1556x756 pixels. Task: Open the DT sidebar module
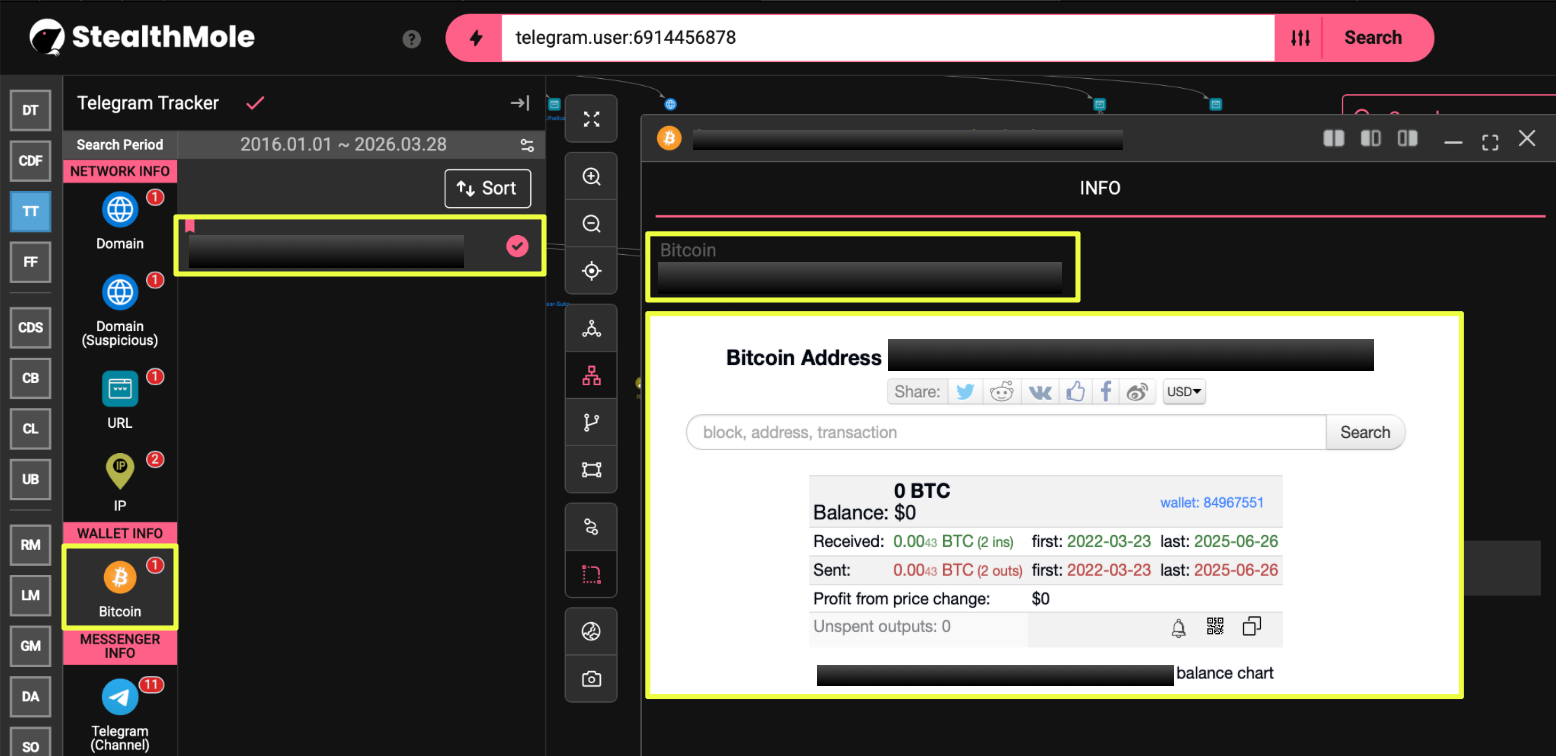click(30, 111)
